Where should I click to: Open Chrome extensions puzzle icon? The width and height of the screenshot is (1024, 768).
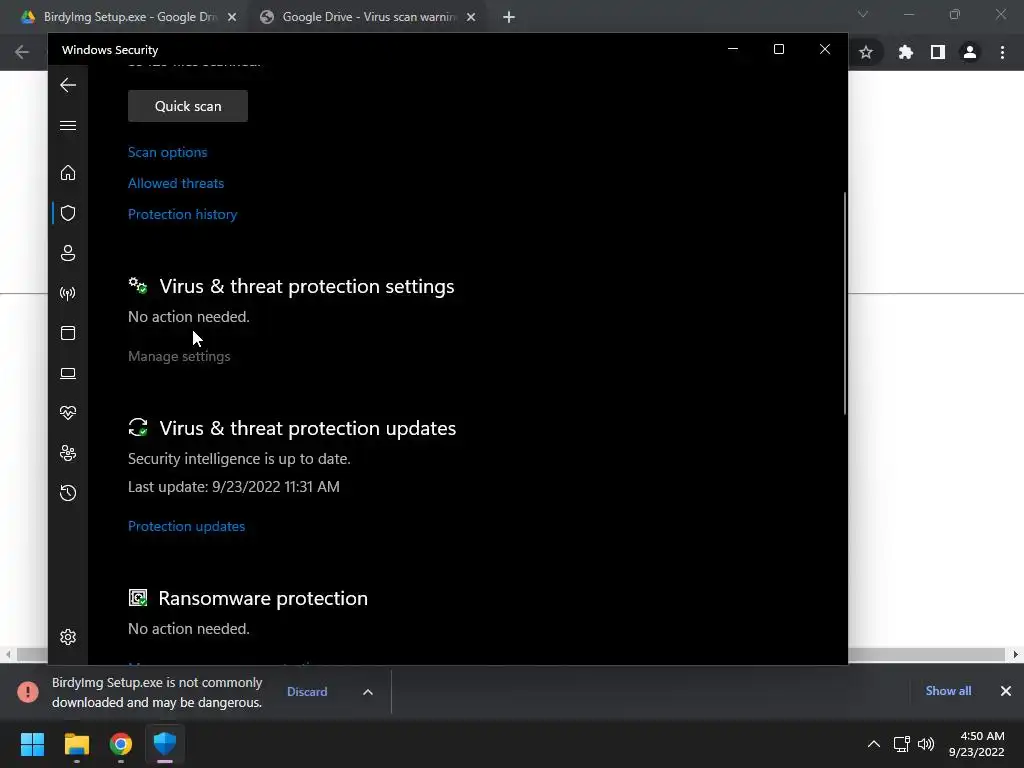905,52
